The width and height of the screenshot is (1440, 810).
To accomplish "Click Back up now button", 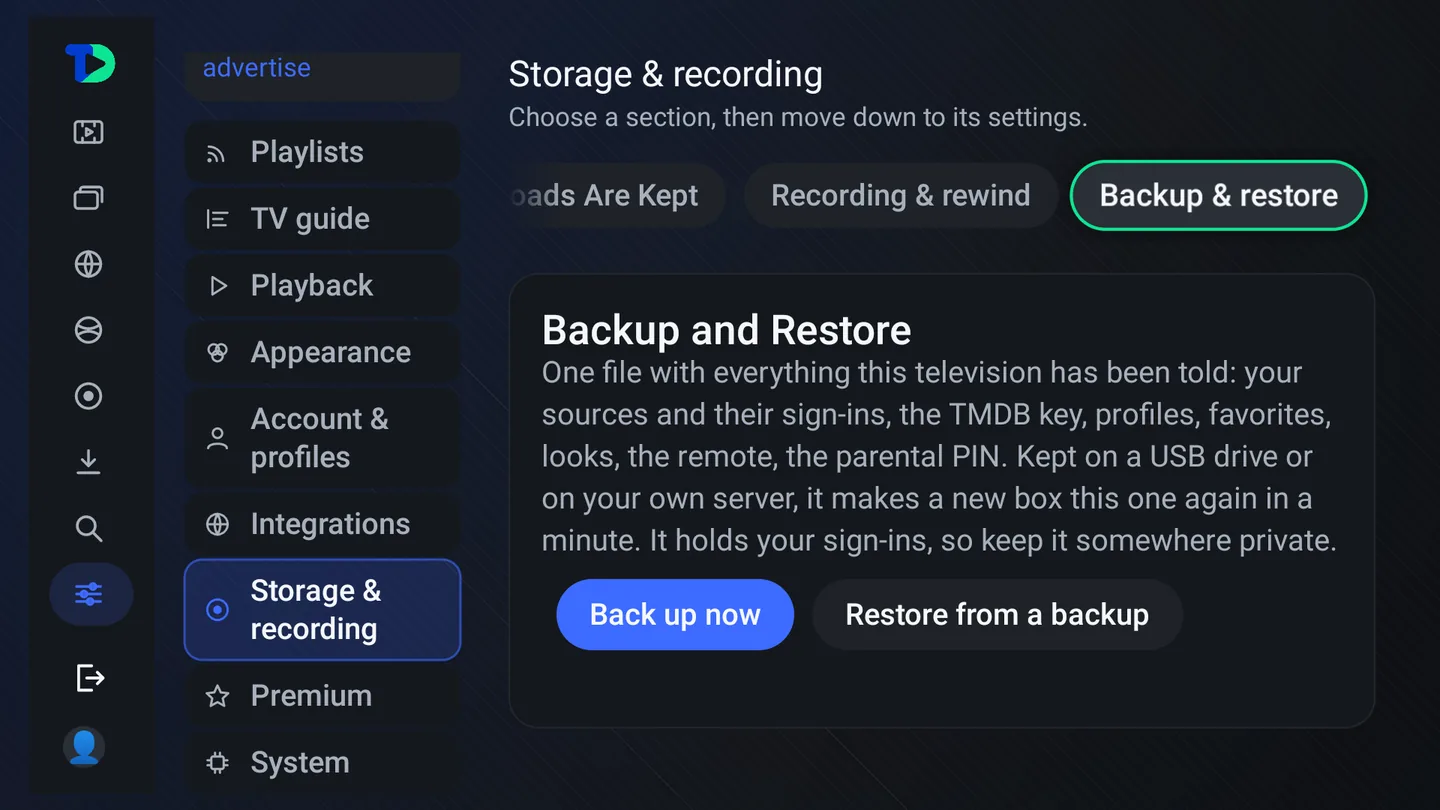I will pos(675,614).
